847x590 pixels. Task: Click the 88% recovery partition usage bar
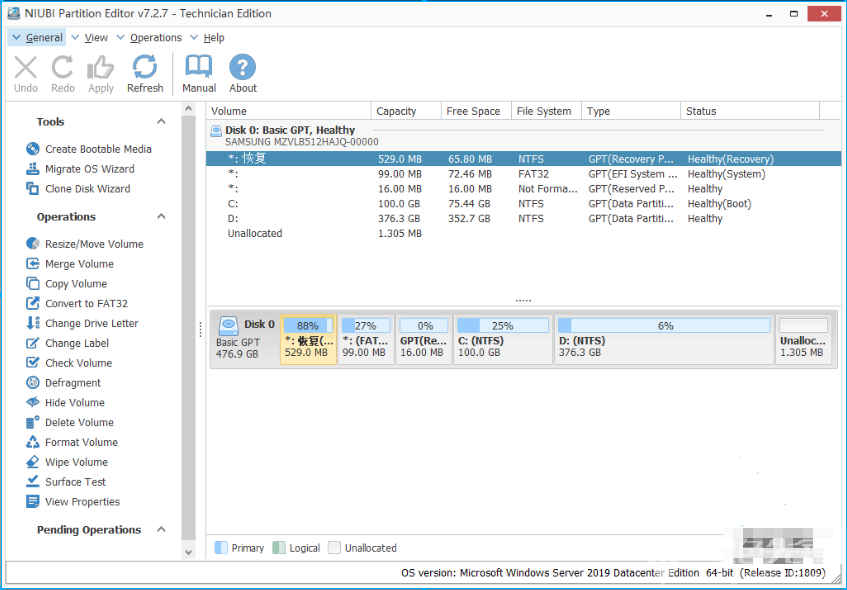308,325
